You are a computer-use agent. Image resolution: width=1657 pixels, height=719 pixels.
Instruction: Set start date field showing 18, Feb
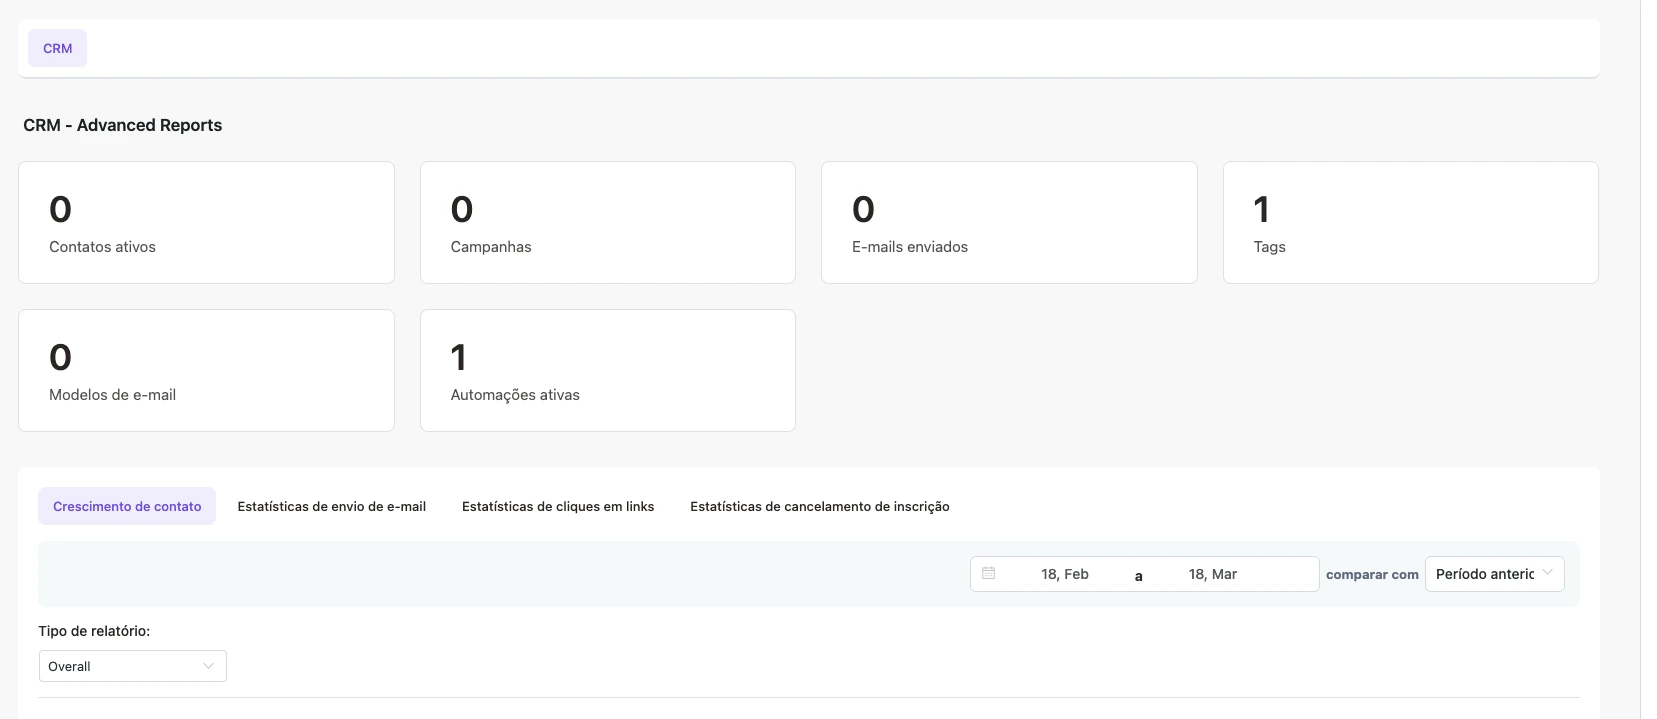(x=1064, y=574)
